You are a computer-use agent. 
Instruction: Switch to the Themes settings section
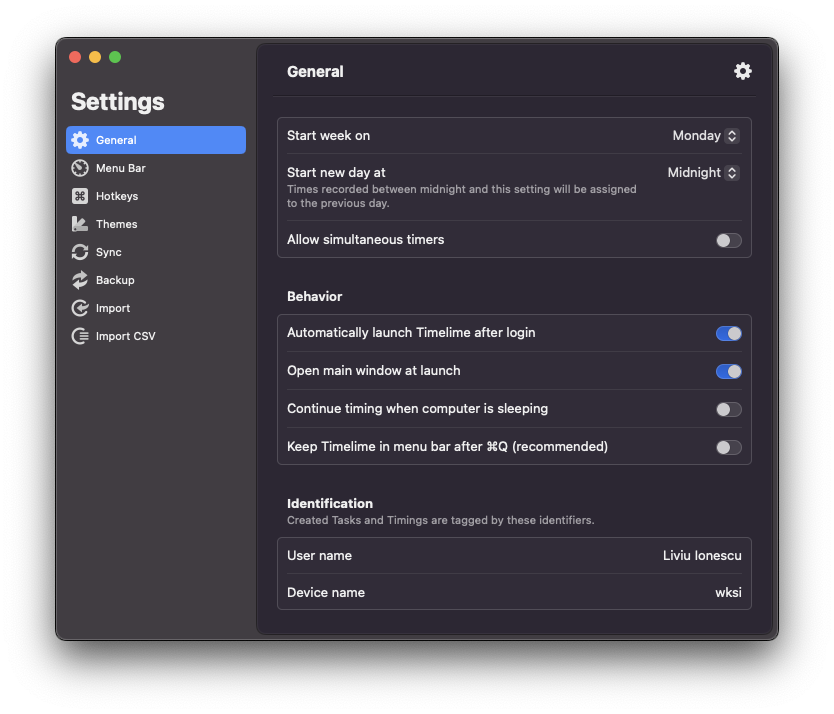coord(117,224)
